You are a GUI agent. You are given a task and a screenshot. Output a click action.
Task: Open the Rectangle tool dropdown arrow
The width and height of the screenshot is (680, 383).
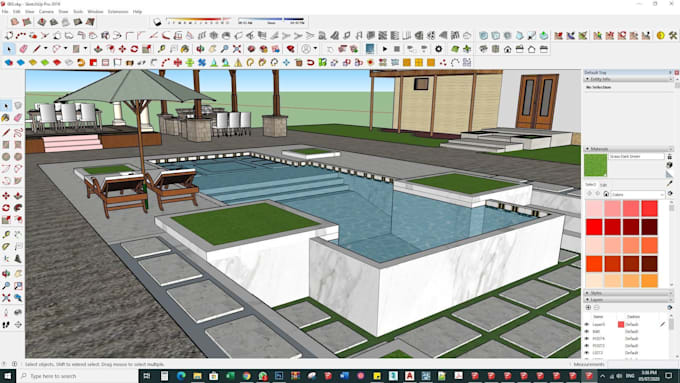point(85,49)
